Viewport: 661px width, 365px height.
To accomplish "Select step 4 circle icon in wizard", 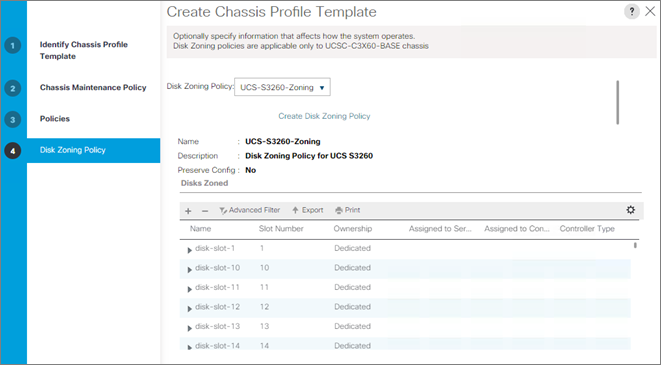I will (x=13, y=150).
